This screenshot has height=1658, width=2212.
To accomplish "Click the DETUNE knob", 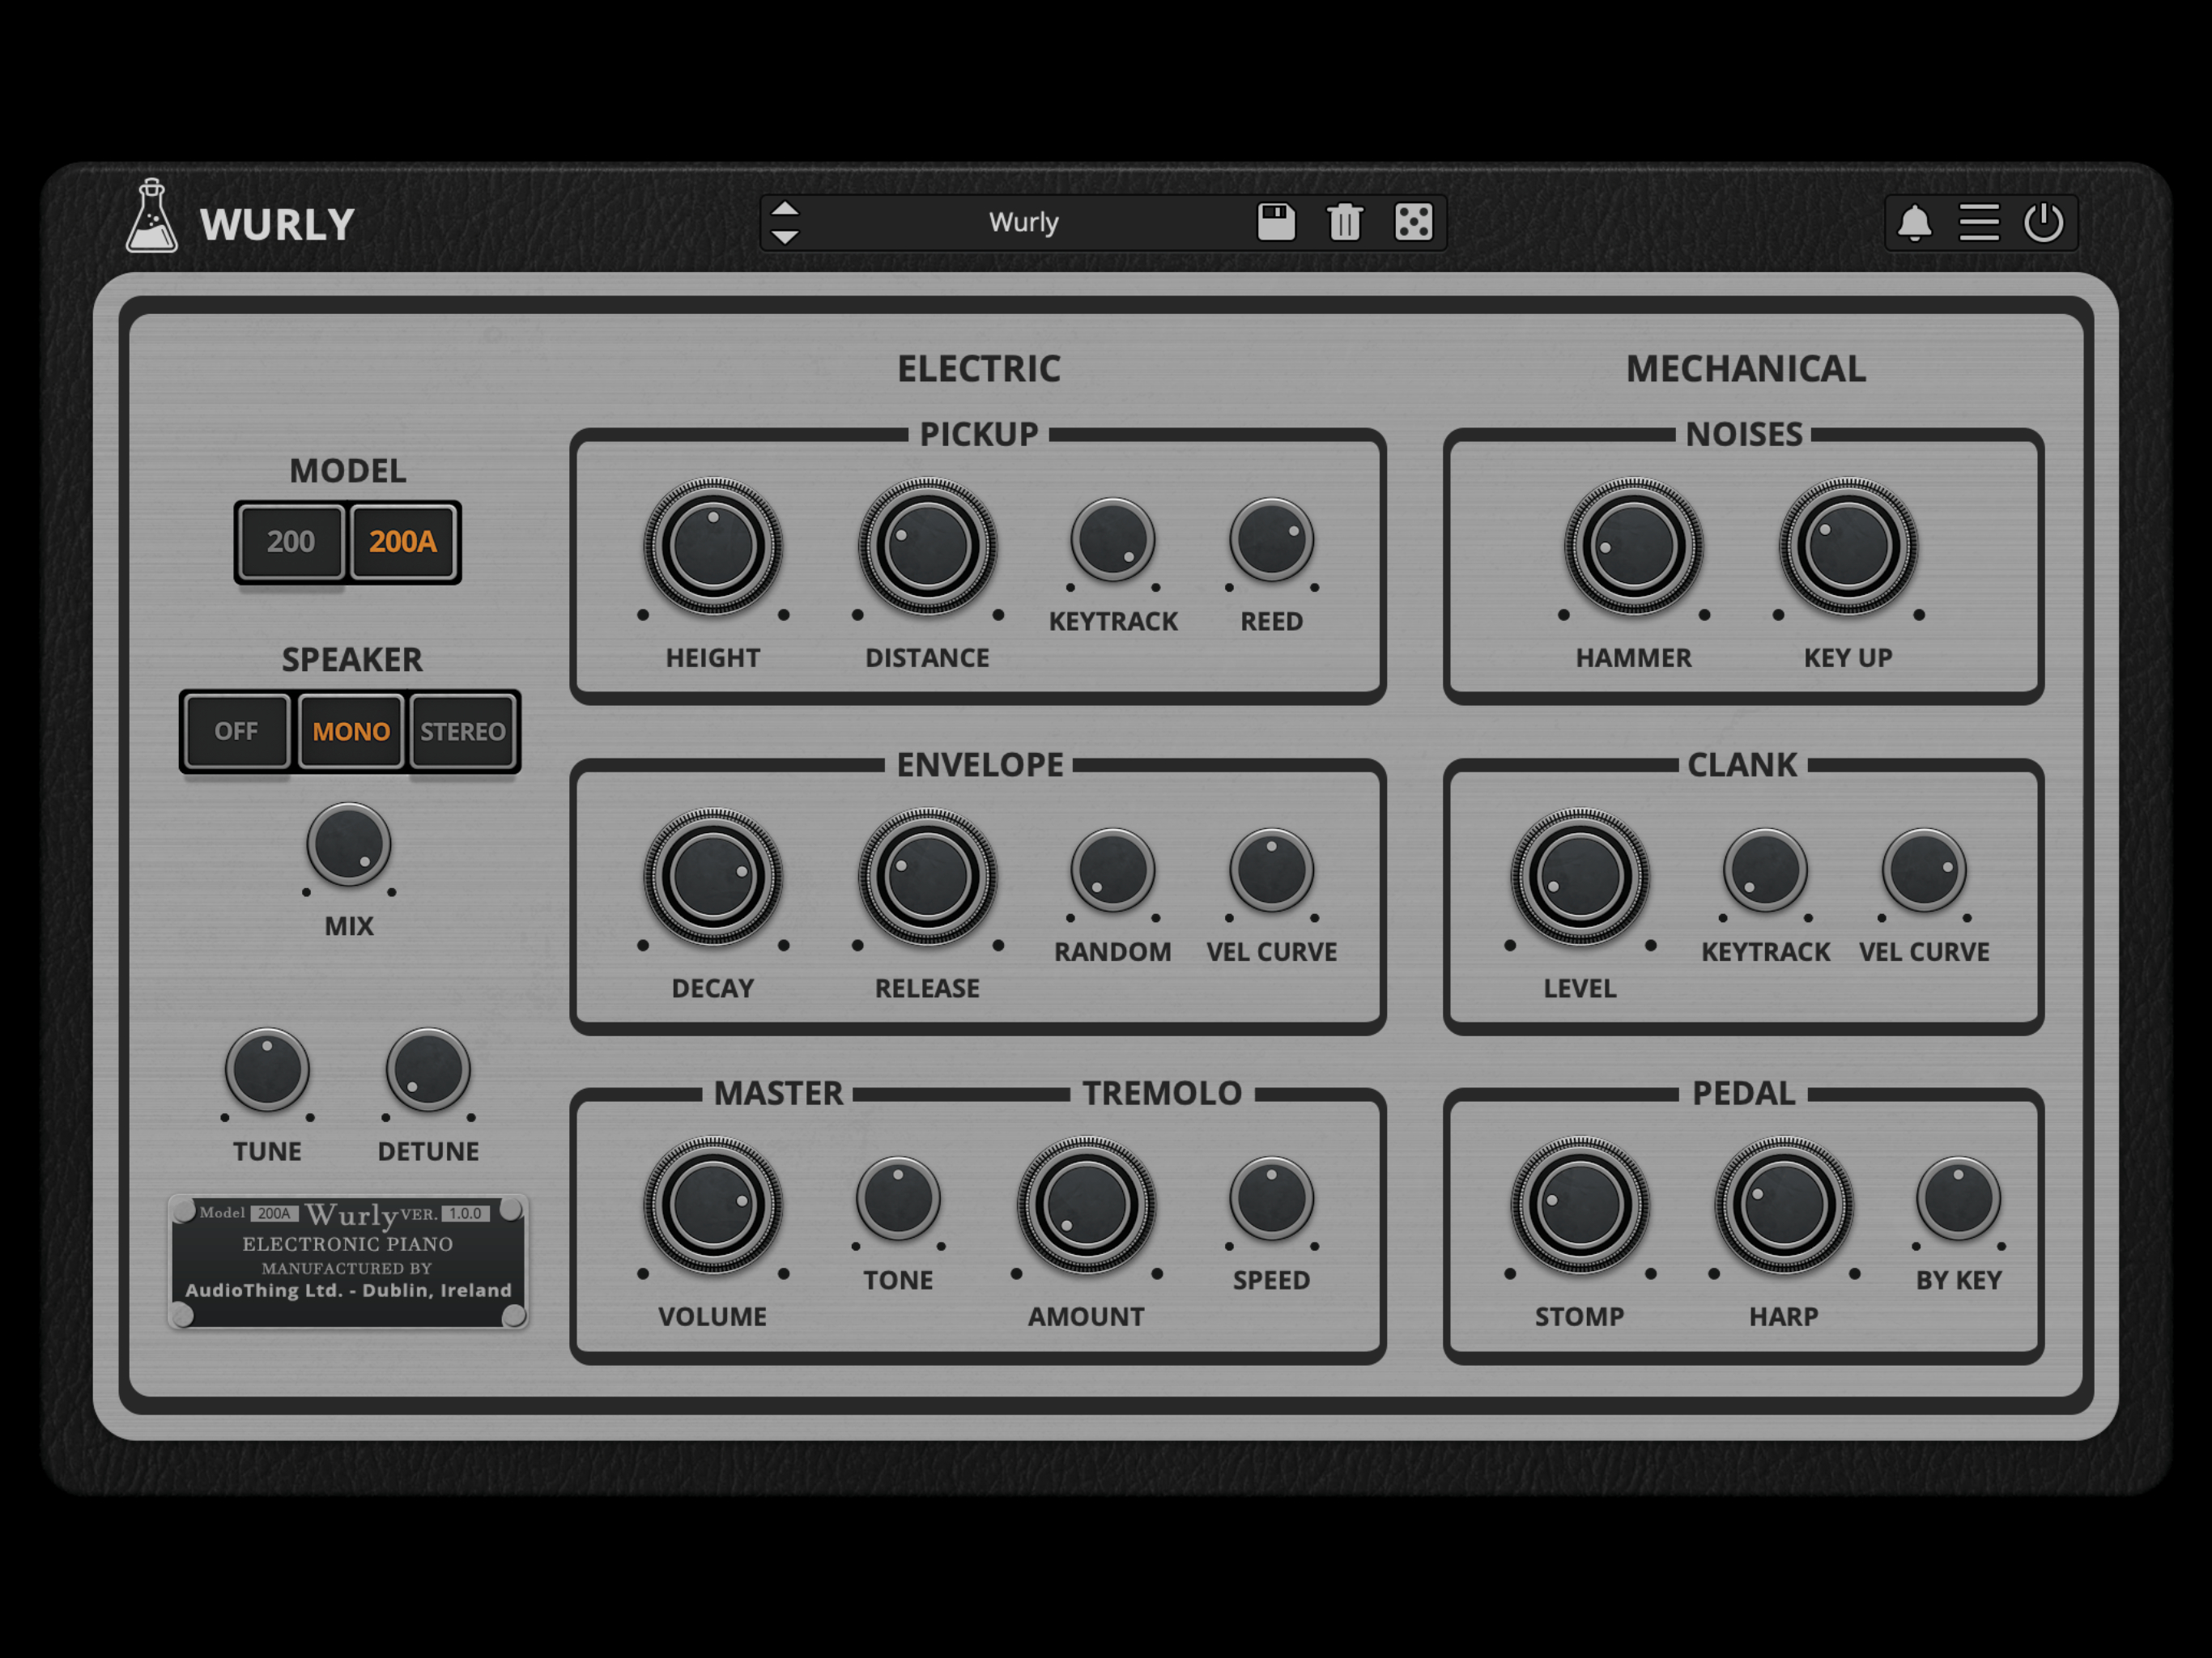I will 428,1070.
